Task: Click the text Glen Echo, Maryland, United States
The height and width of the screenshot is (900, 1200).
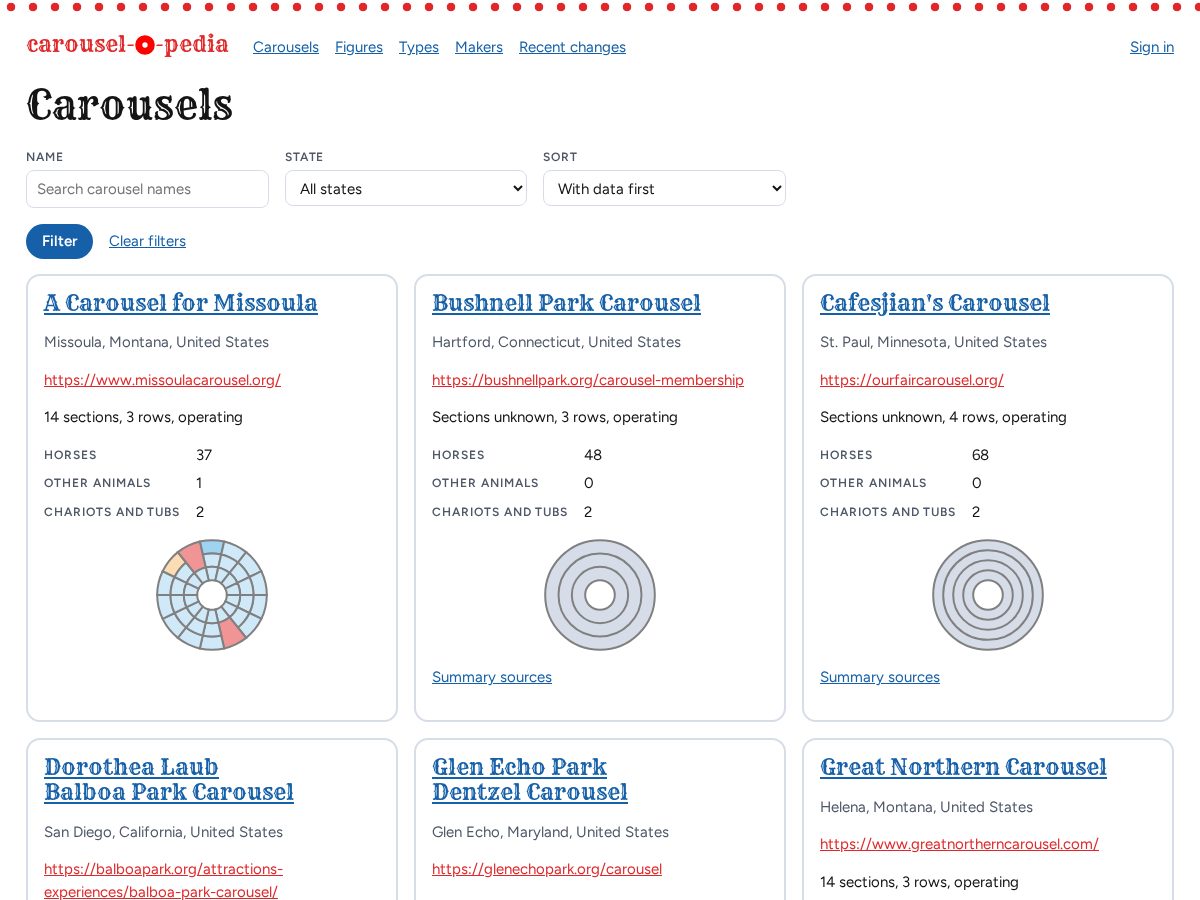Action: pos(550,832)
